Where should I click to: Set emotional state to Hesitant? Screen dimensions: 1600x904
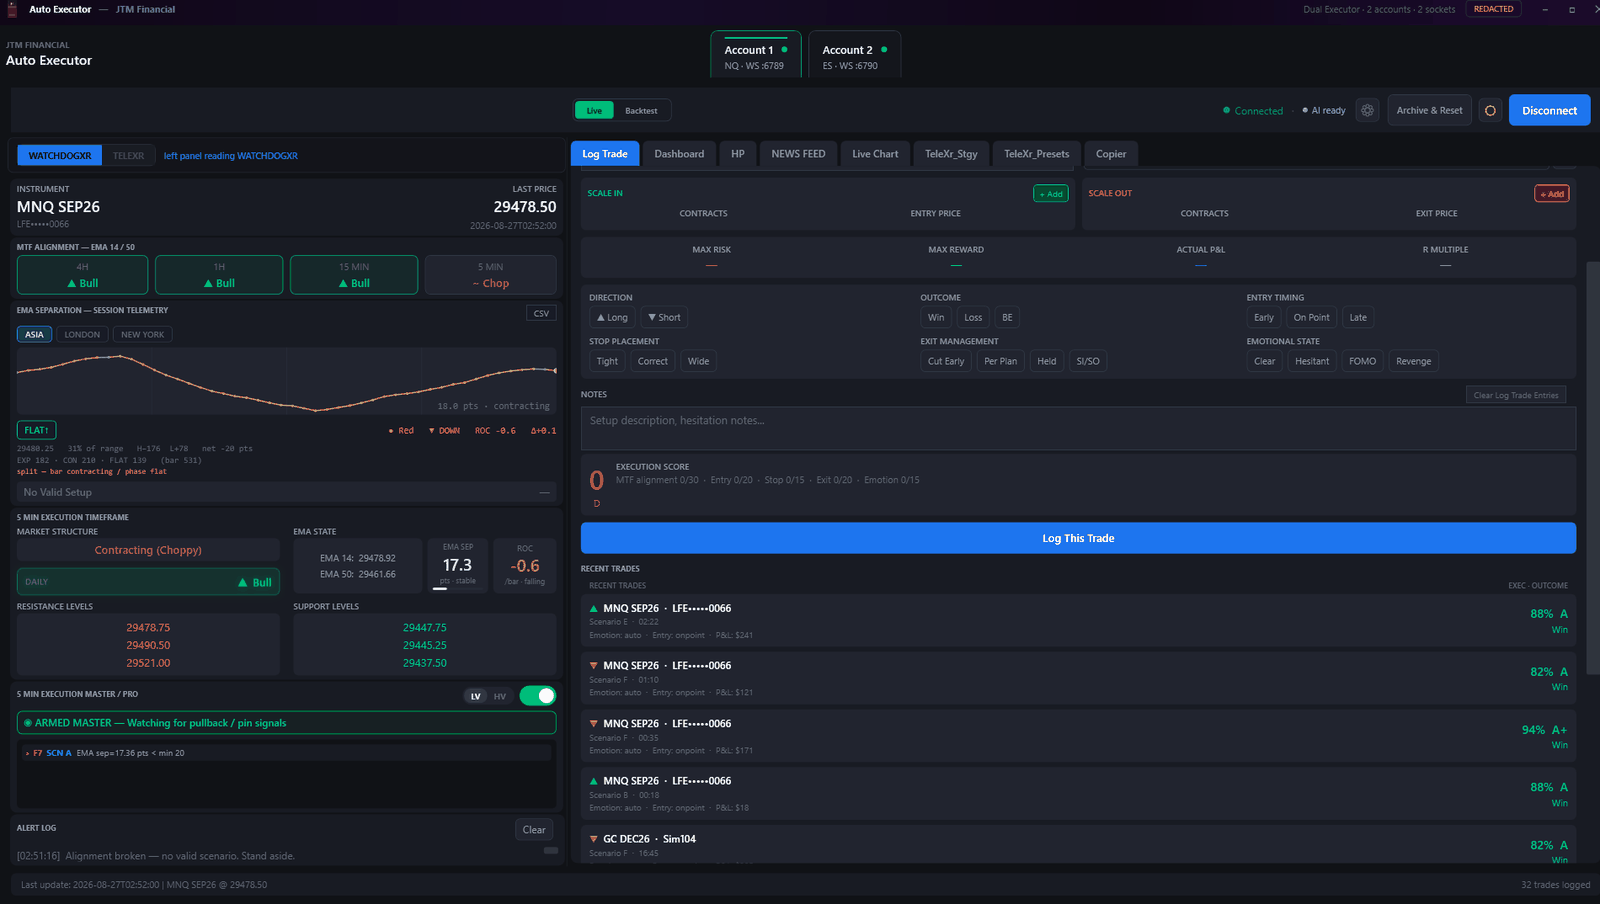pyautogui.click(x=1312, y=362)
